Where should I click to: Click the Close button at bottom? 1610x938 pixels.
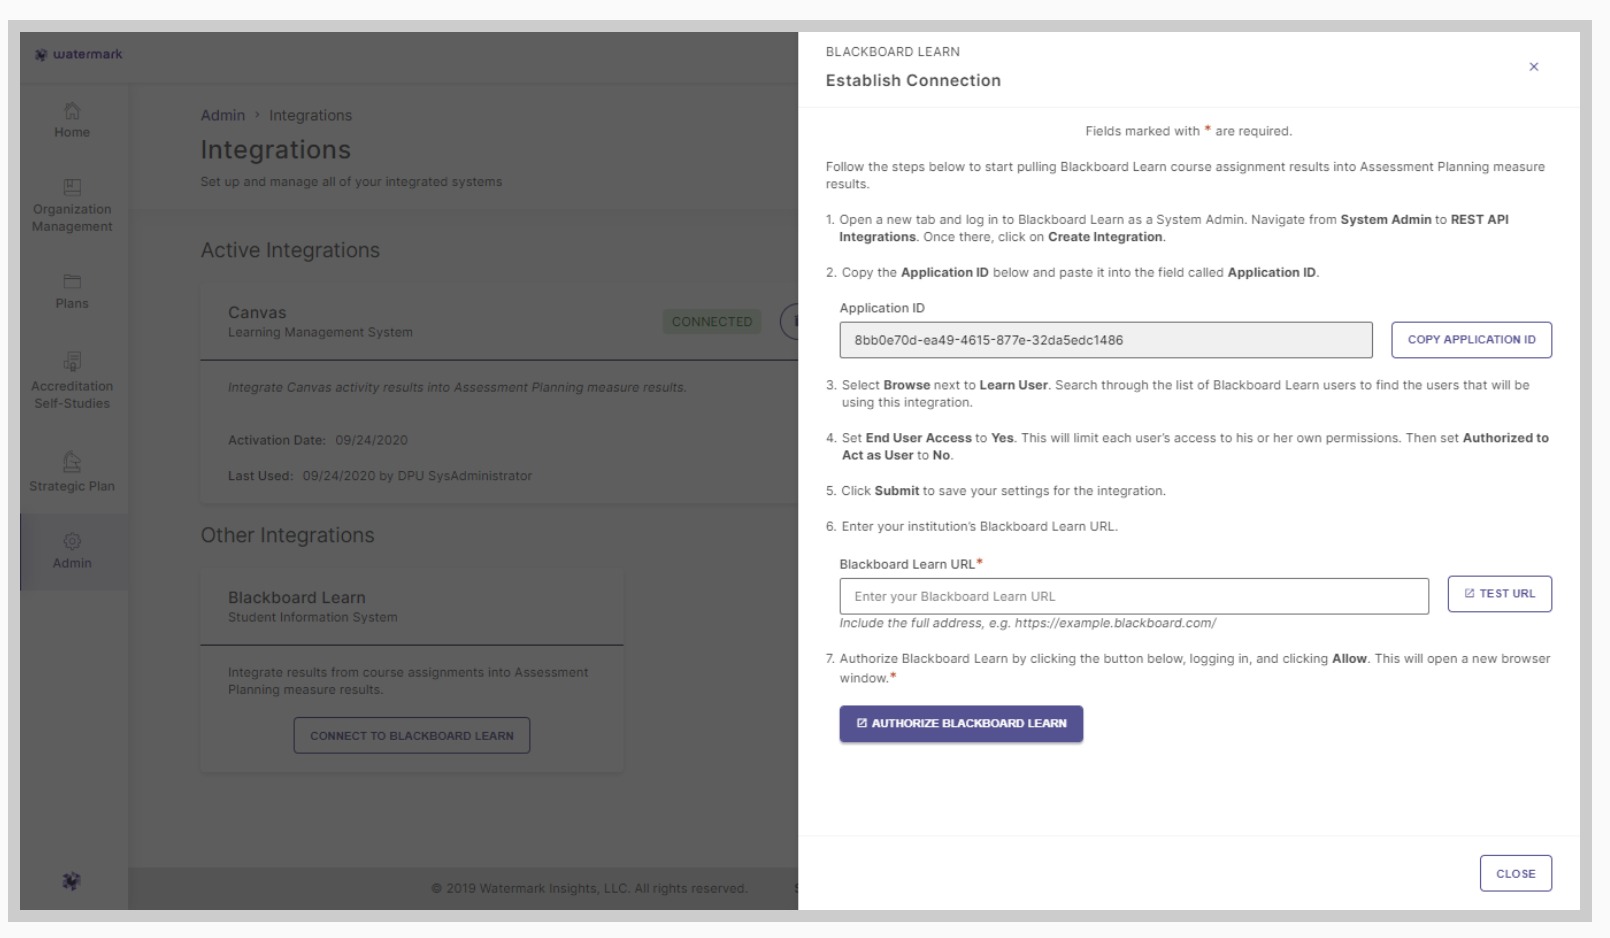coord(1515,873)
